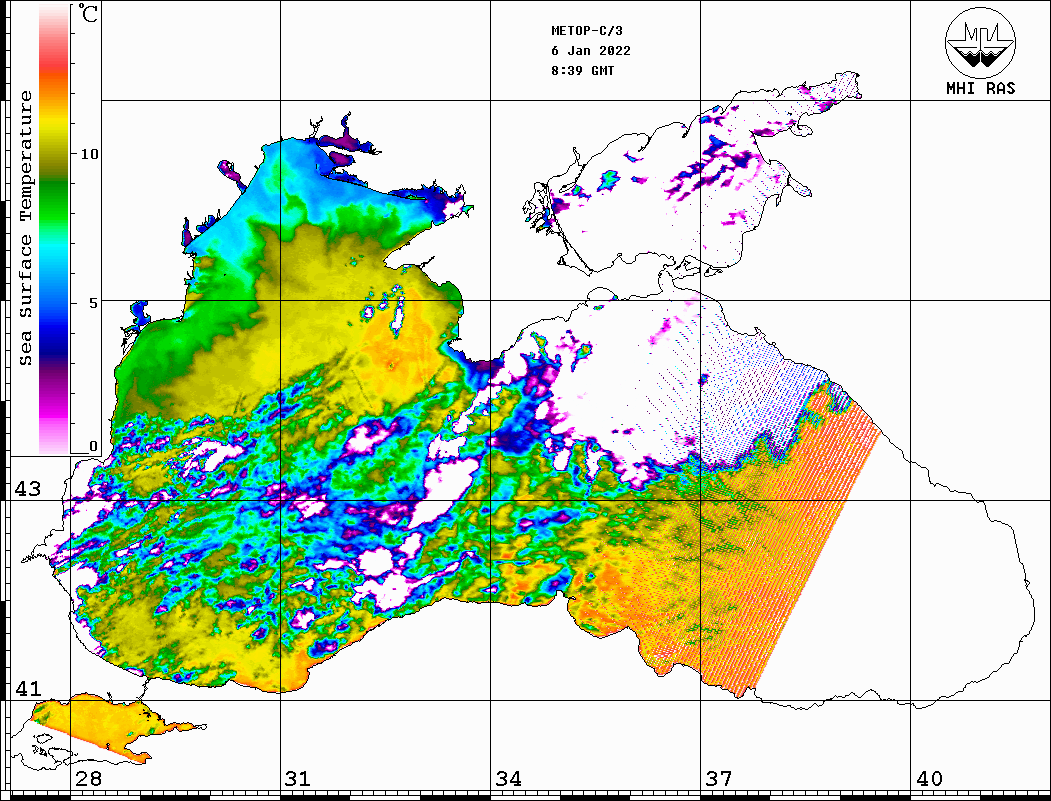1051x801 pixels.
Task: Click the latitude label 41
Action: (28, 688)
